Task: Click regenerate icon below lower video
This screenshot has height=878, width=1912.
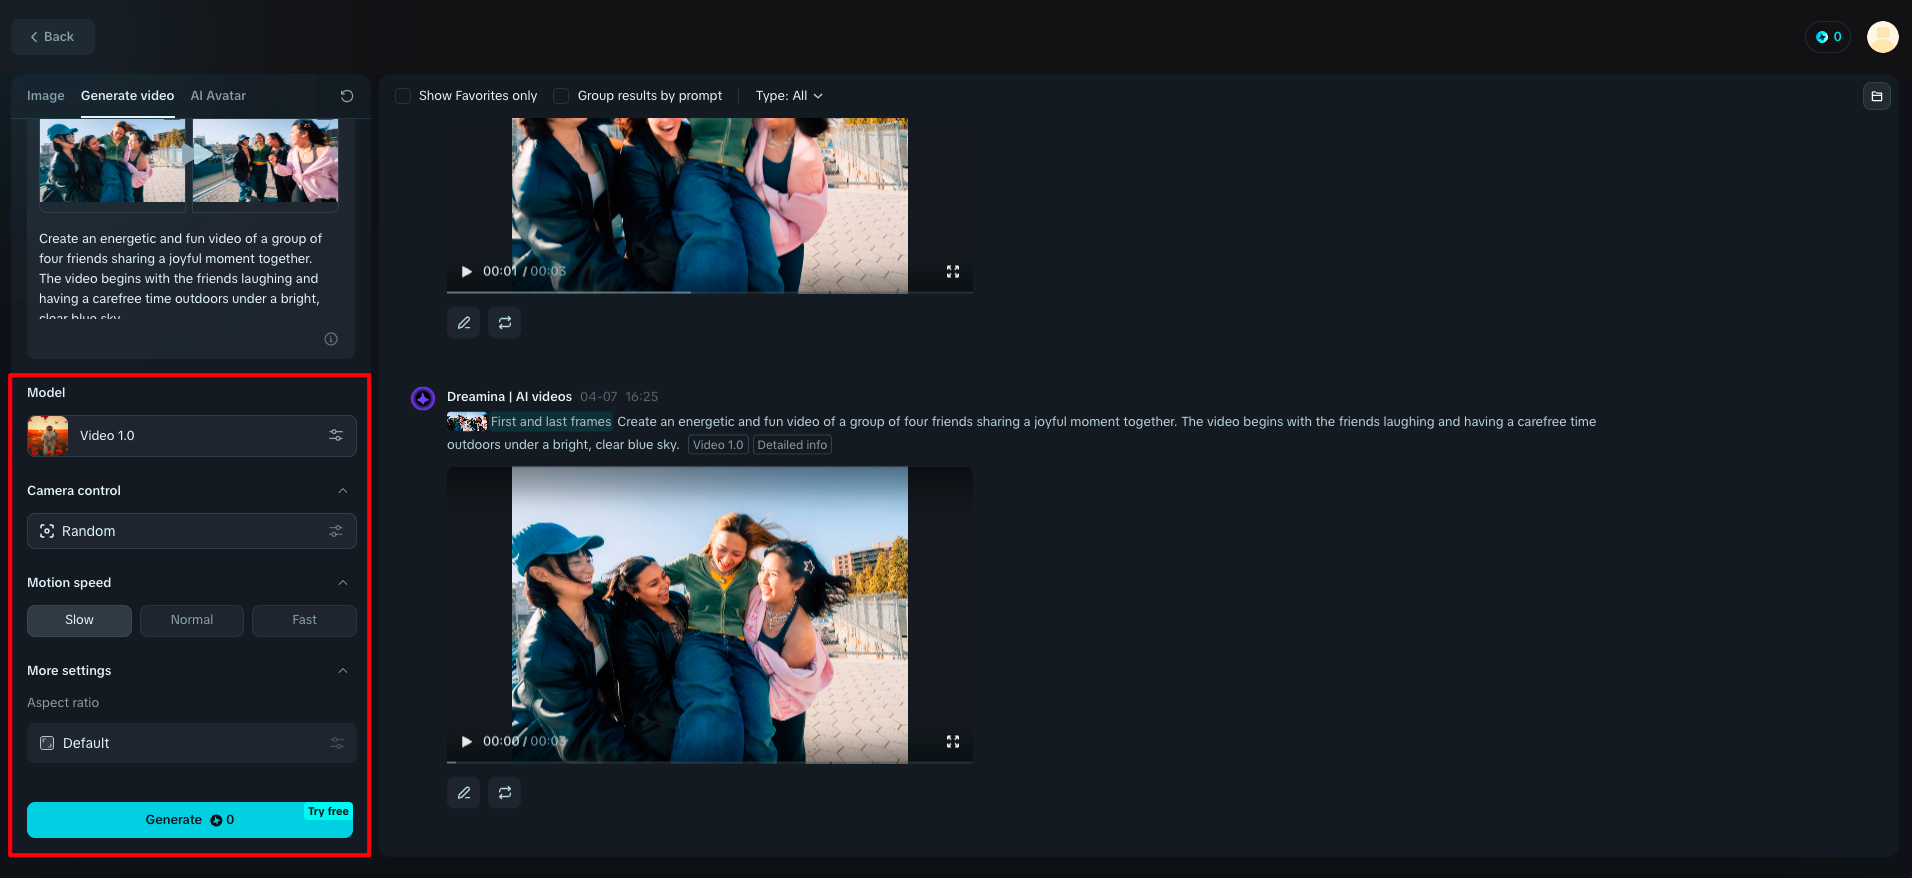Action: pos(505,793)
